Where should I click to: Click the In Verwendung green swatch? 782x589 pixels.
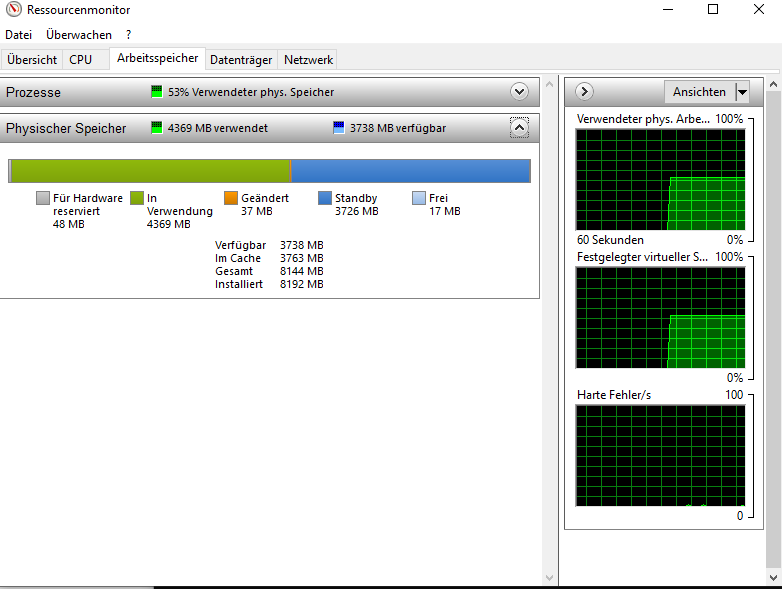pyautogui.click(x=137, y=198)
